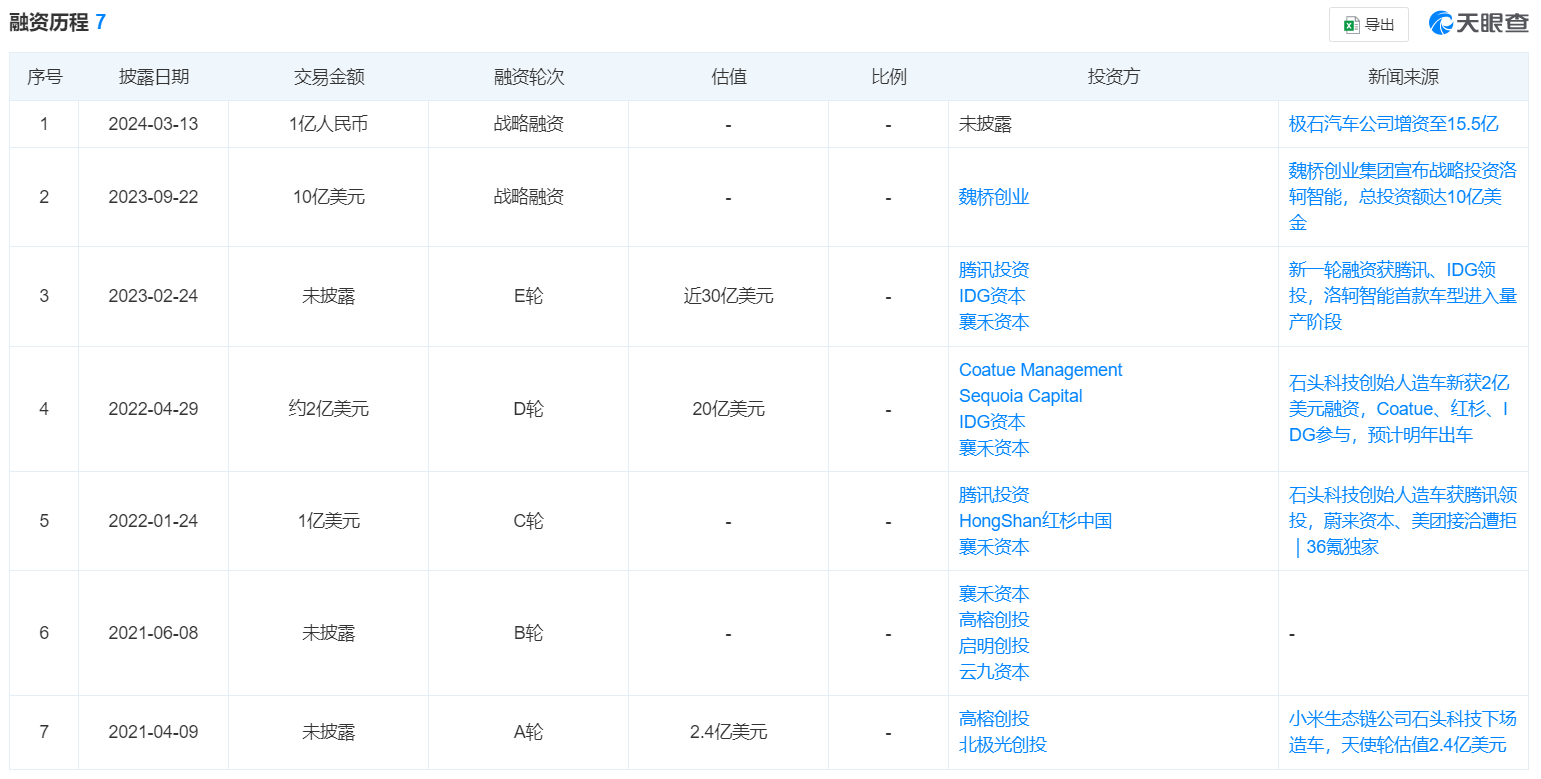Click the 披露日期 column header
Image resolution: width=1541 pixels, height=779 pixels.
click(x=153, y=77)
